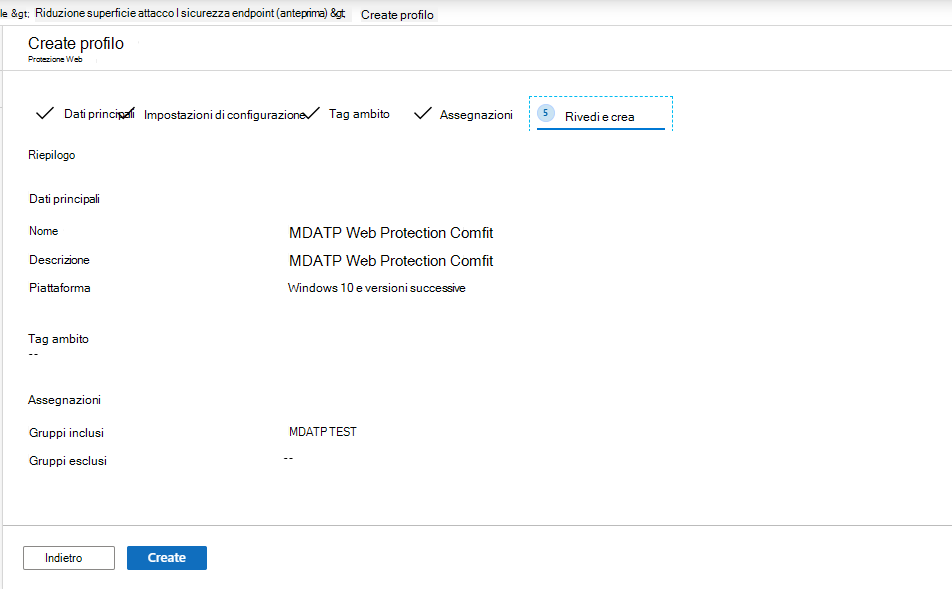Click the Create profilo page title

tap(76, 43)
